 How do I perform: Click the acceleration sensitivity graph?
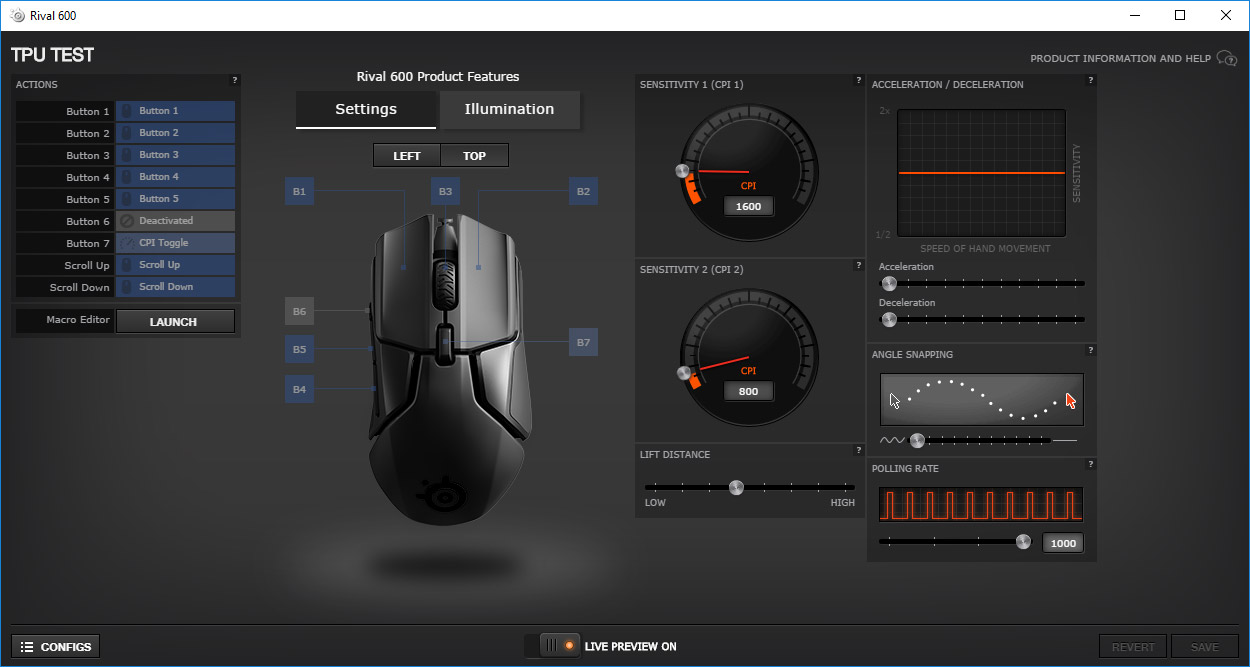pyautogui.click(x=981, y=173)
